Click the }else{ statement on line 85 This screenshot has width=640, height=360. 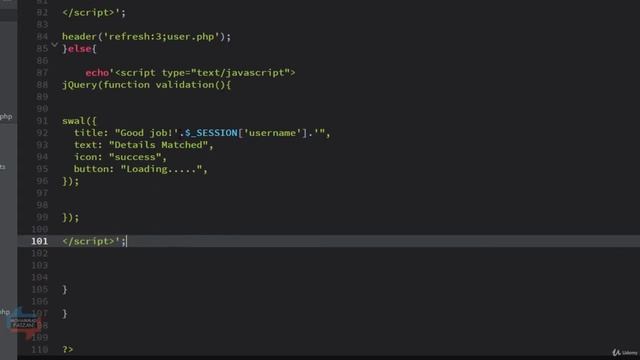click(x=79, y=49)
